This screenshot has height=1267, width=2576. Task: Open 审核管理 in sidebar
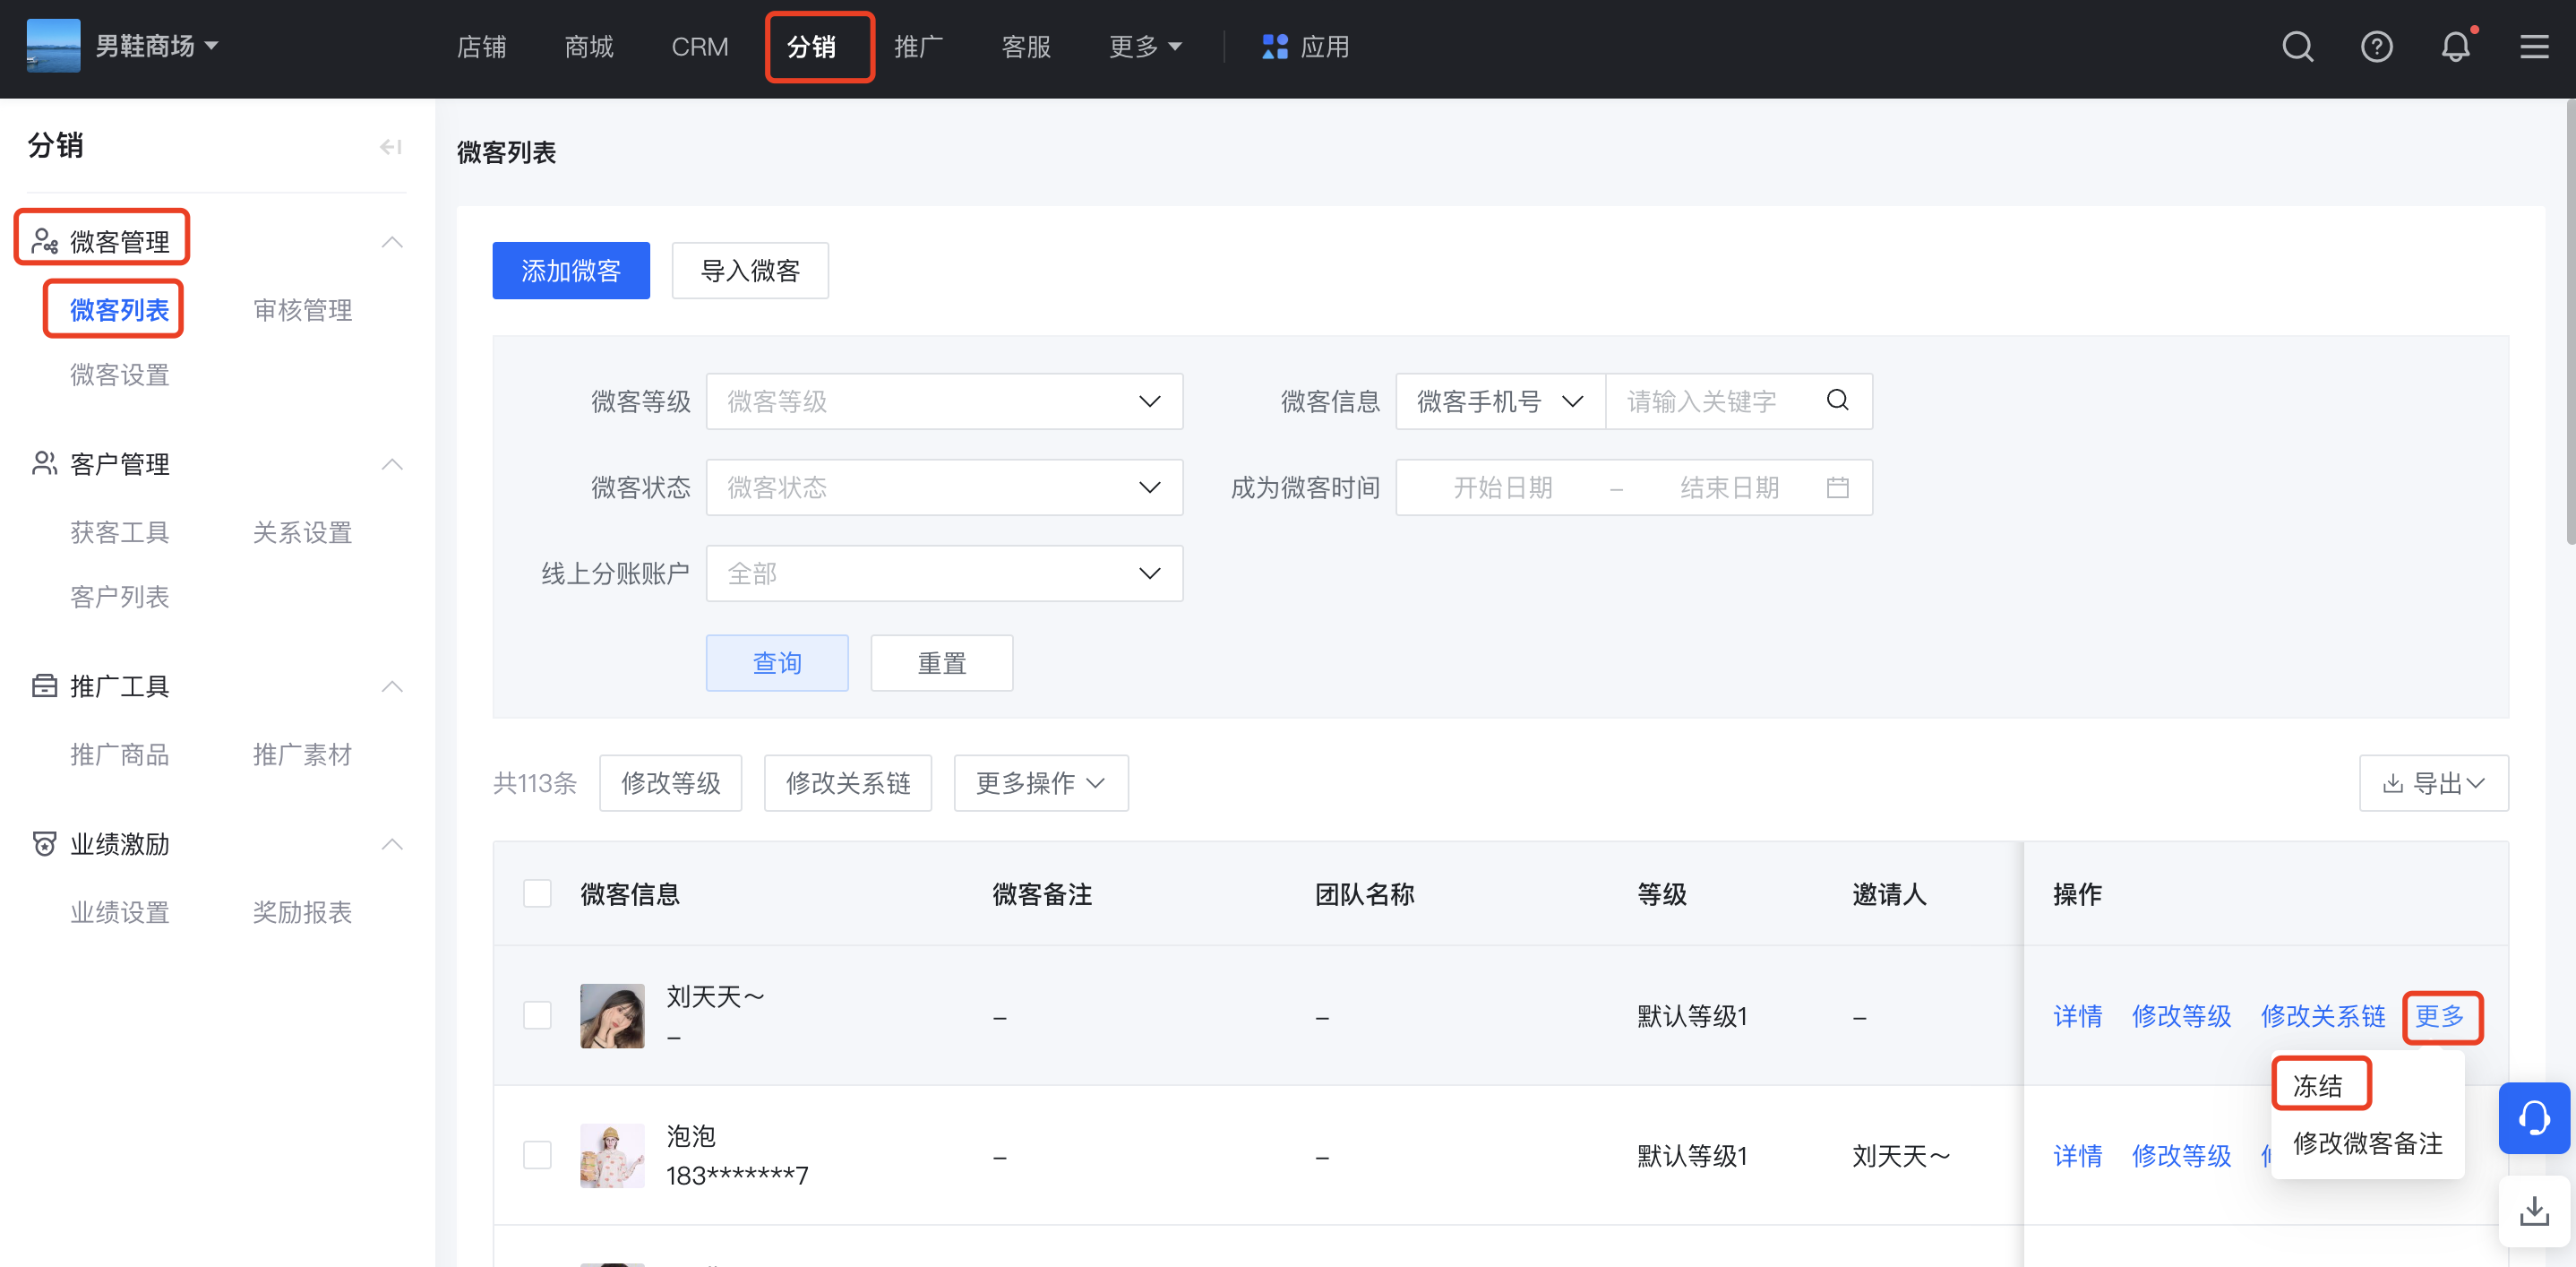pos(302,310)
